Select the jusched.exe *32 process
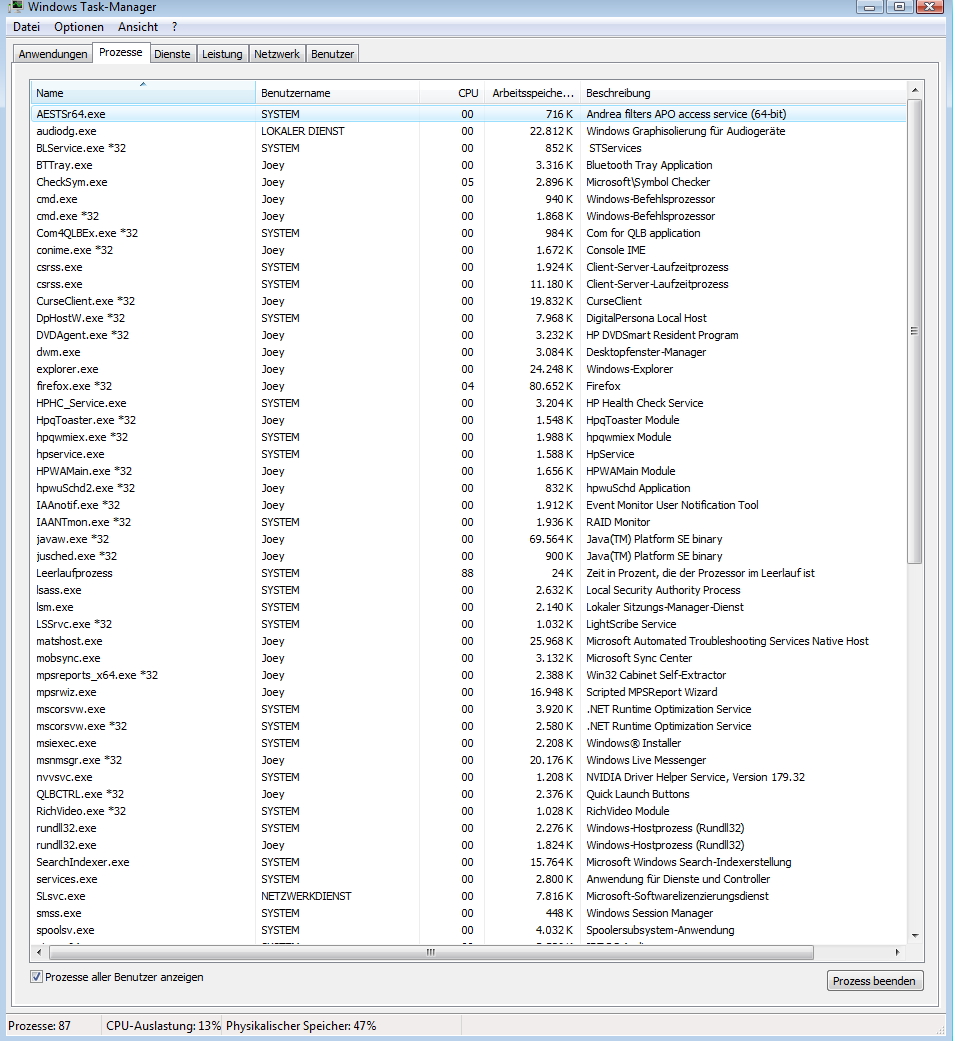This screenshot has height=1041, width=960. pyautogui.click(x=469, y=556)
